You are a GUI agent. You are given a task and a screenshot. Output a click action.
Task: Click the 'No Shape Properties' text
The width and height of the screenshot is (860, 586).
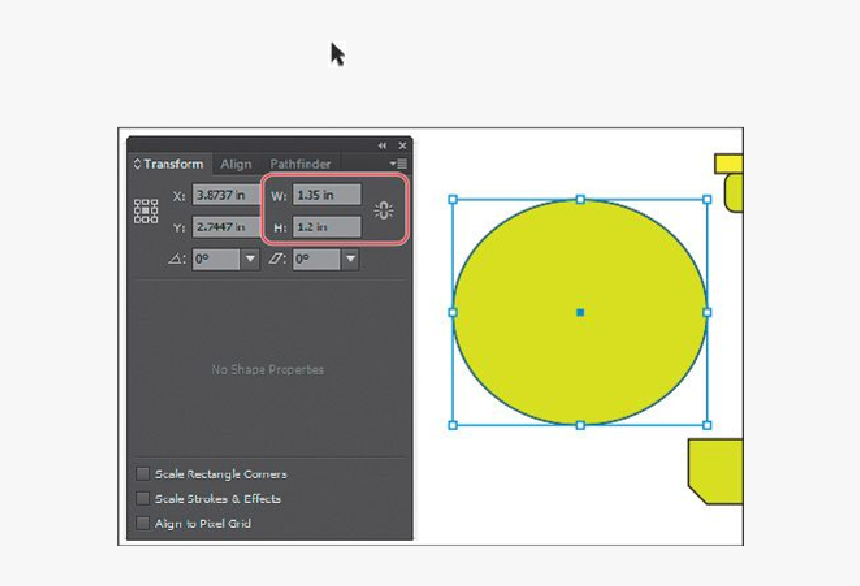tap(268, 369)
